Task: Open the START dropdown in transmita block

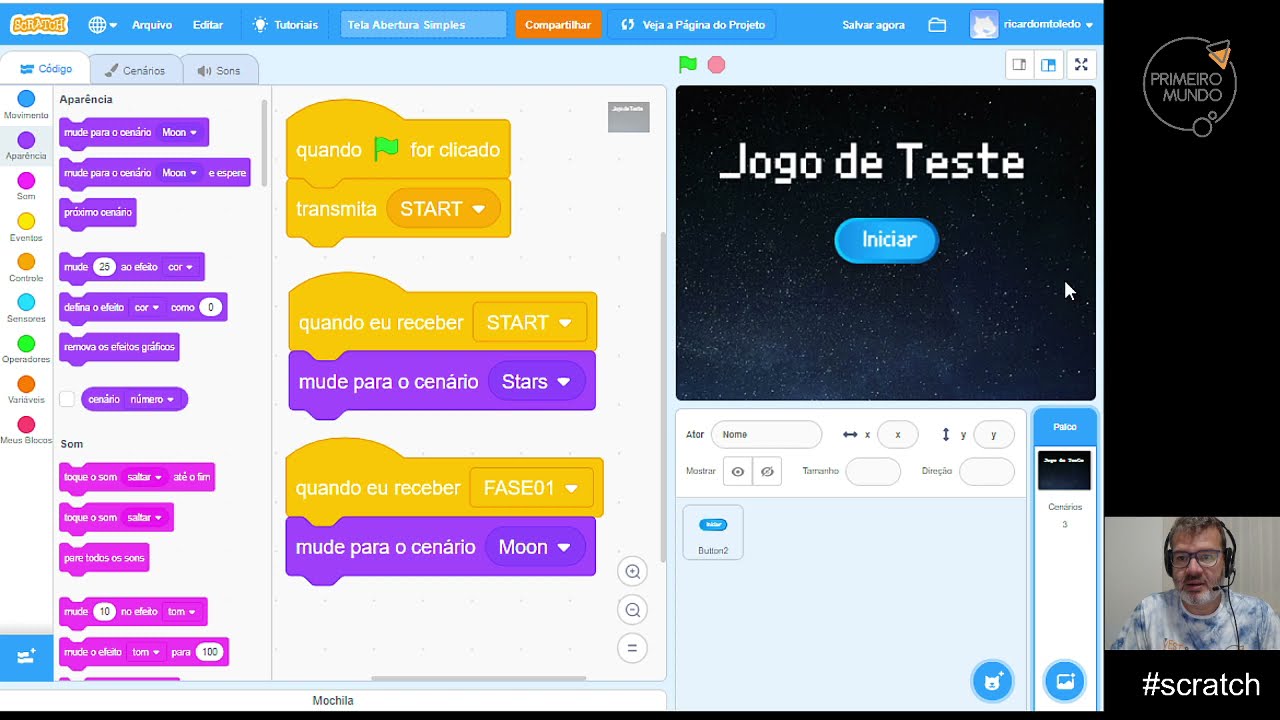Action: tap(443, 209)
